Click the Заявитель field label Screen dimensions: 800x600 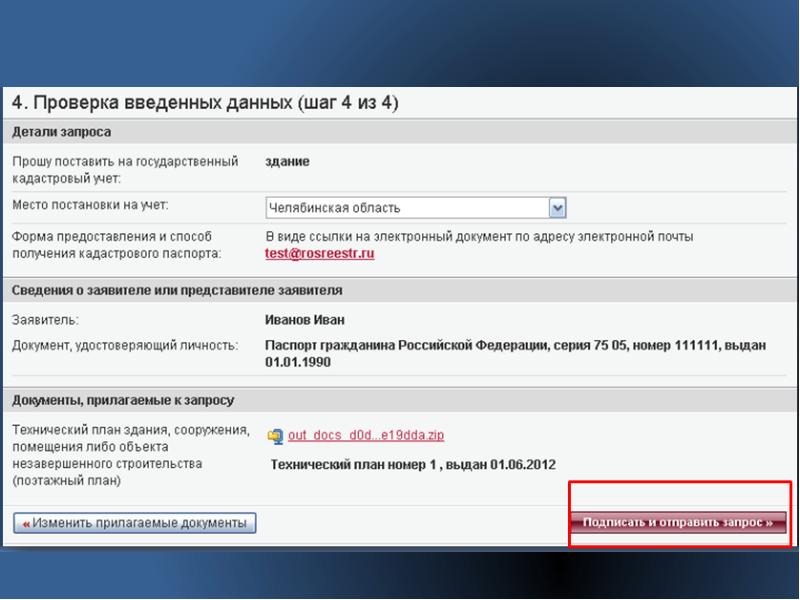(45, 320)
